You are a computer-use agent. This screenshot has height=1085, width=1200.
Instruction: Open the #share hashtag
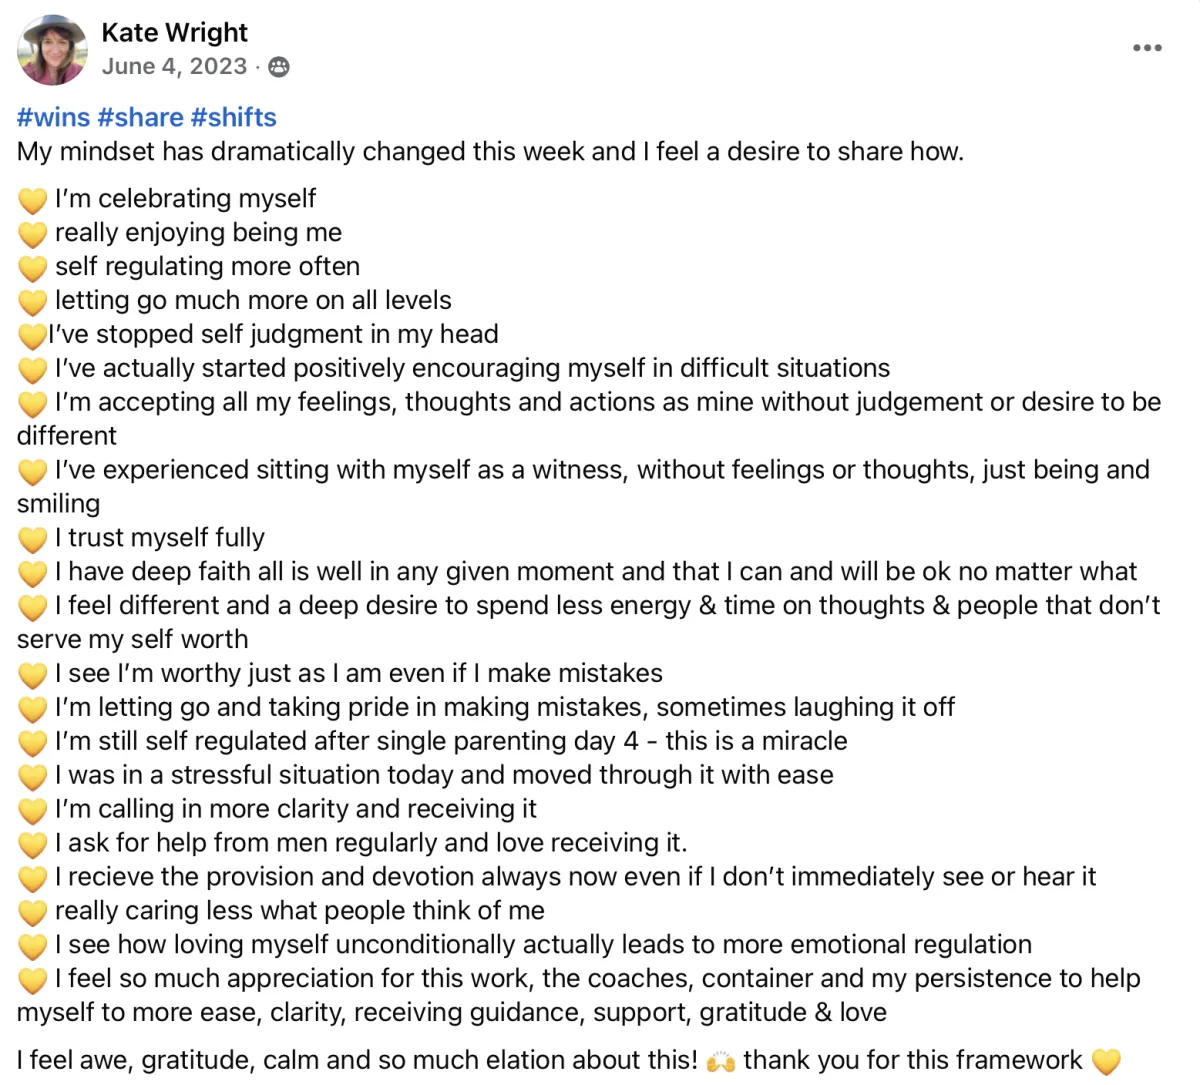tap(140, 117)
